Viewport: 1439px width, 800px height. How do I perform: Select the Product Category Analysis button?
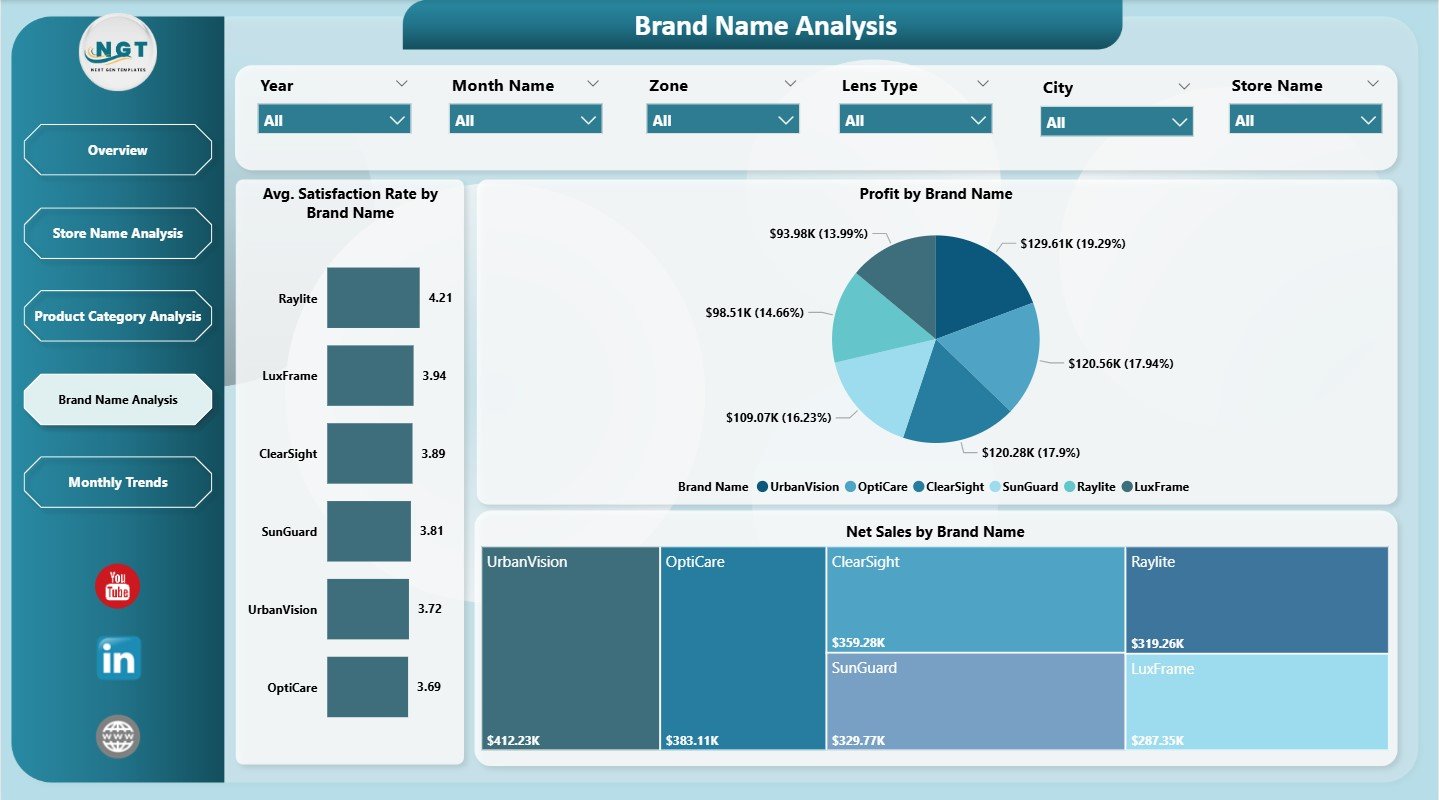(x=117, y=315)
